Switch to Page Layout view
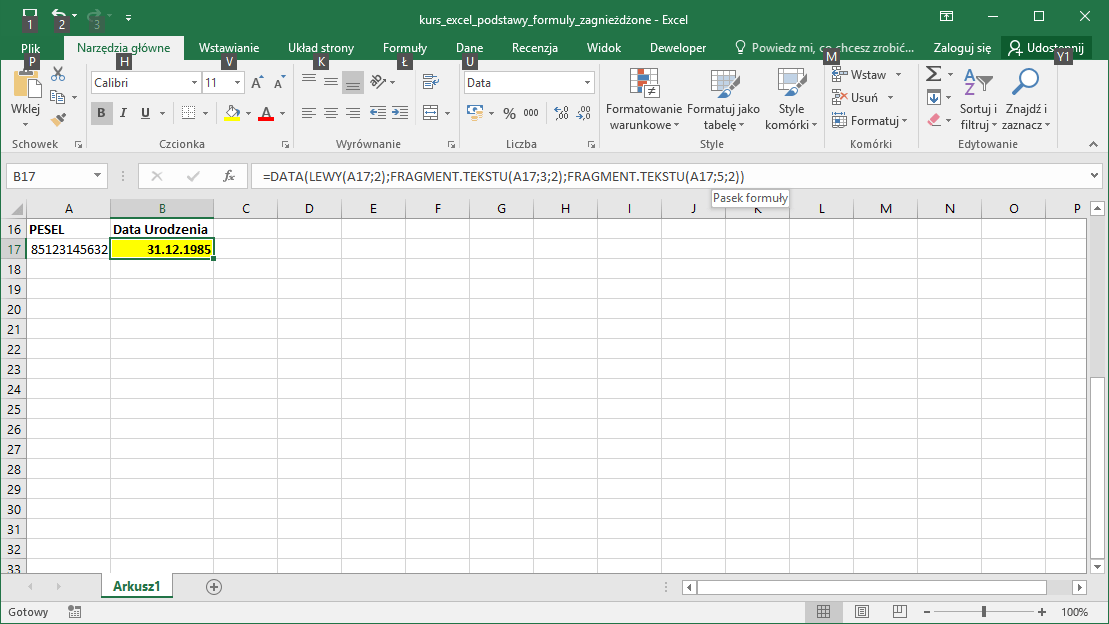Screen dimensions: 1109x624 [x=861, y=612]
